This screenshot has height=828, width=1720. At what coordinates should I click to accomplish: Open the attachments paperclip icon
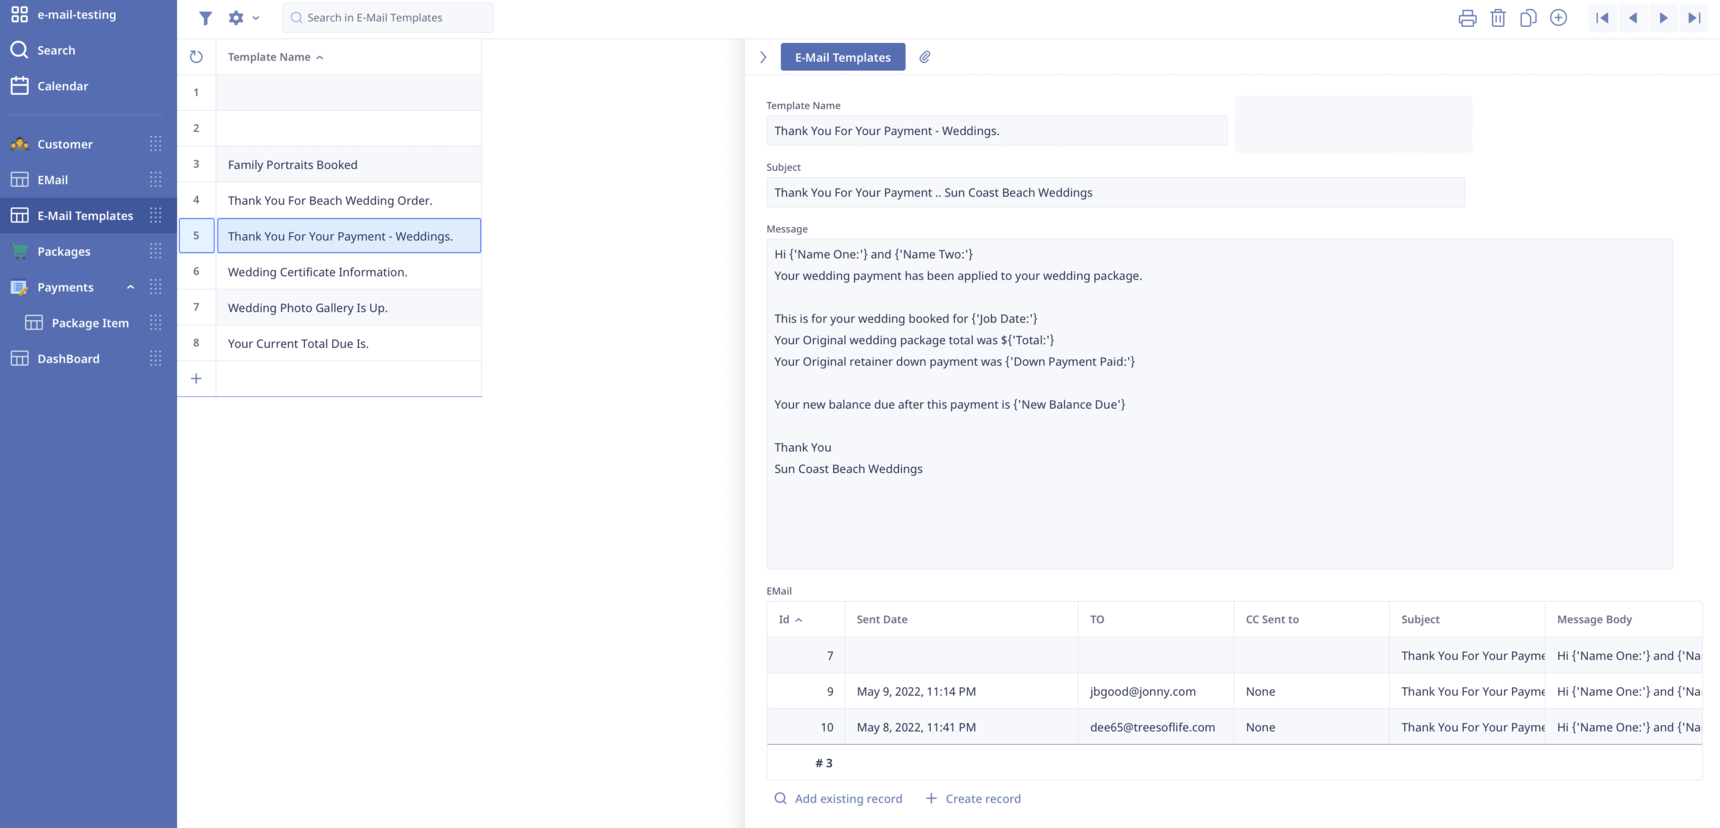925,57
